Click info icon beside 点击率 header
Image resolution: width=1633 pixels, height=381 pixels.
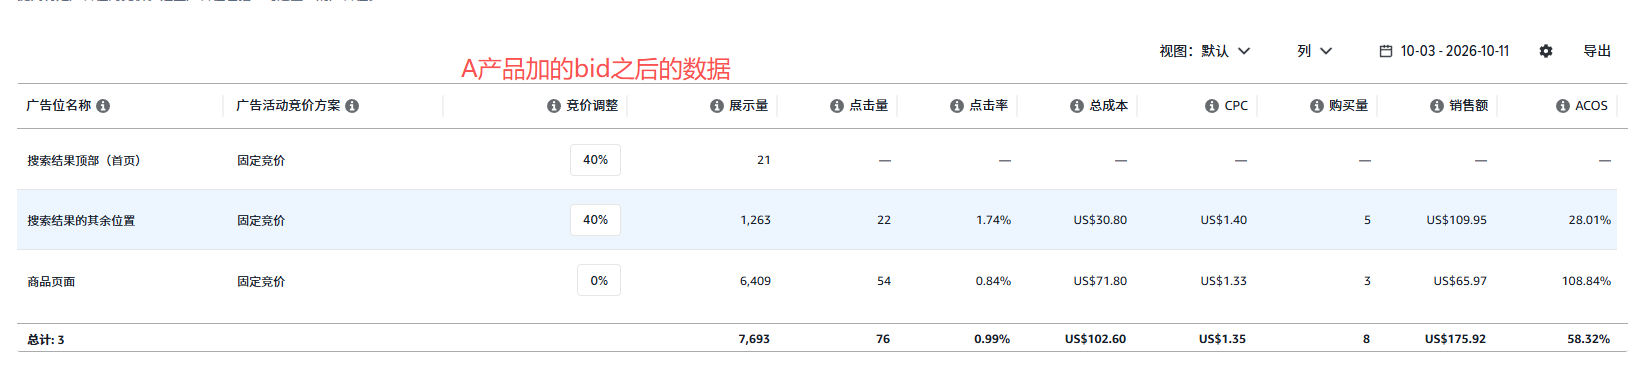tap(957, 106)
